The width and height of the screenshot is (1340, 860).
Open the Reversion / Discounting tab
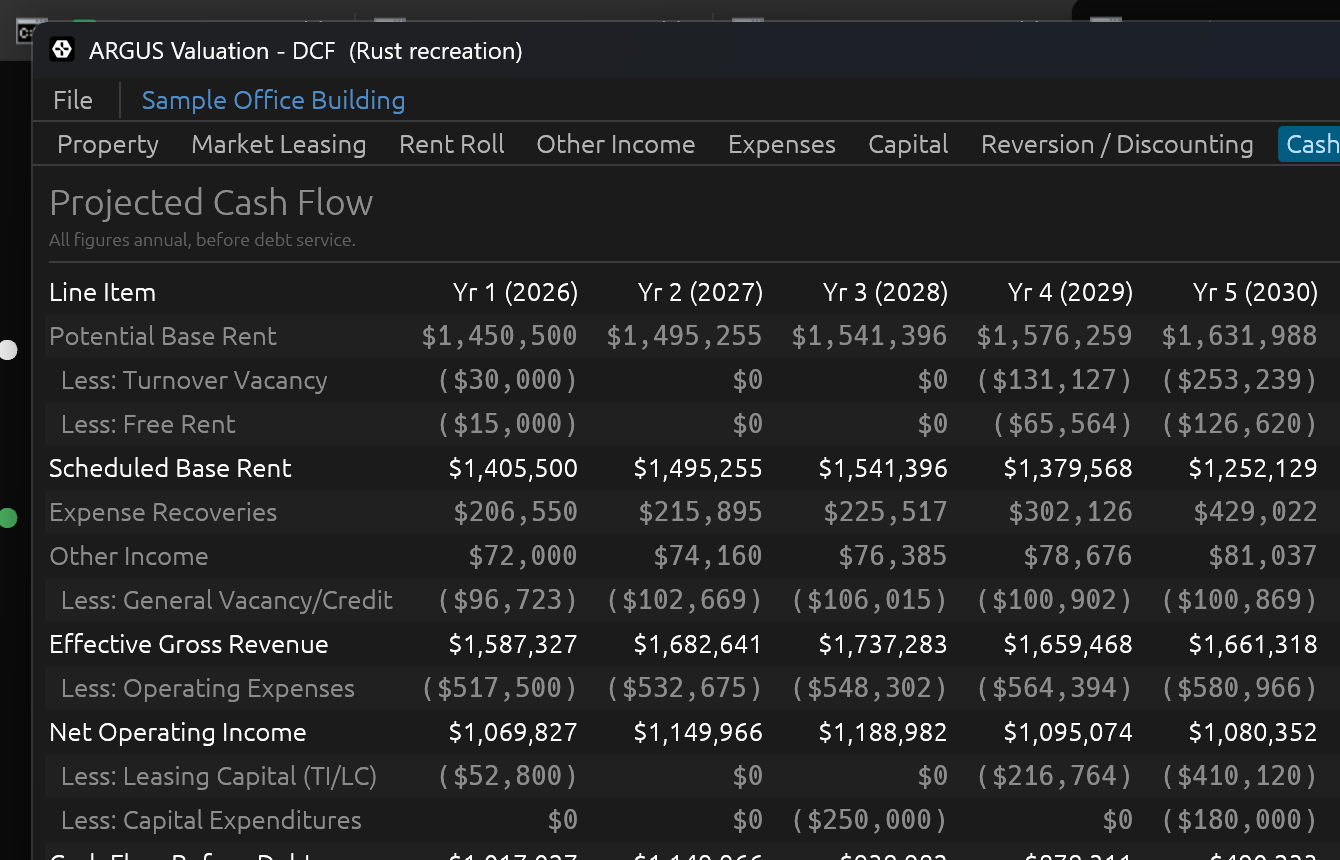(1117, 144)
